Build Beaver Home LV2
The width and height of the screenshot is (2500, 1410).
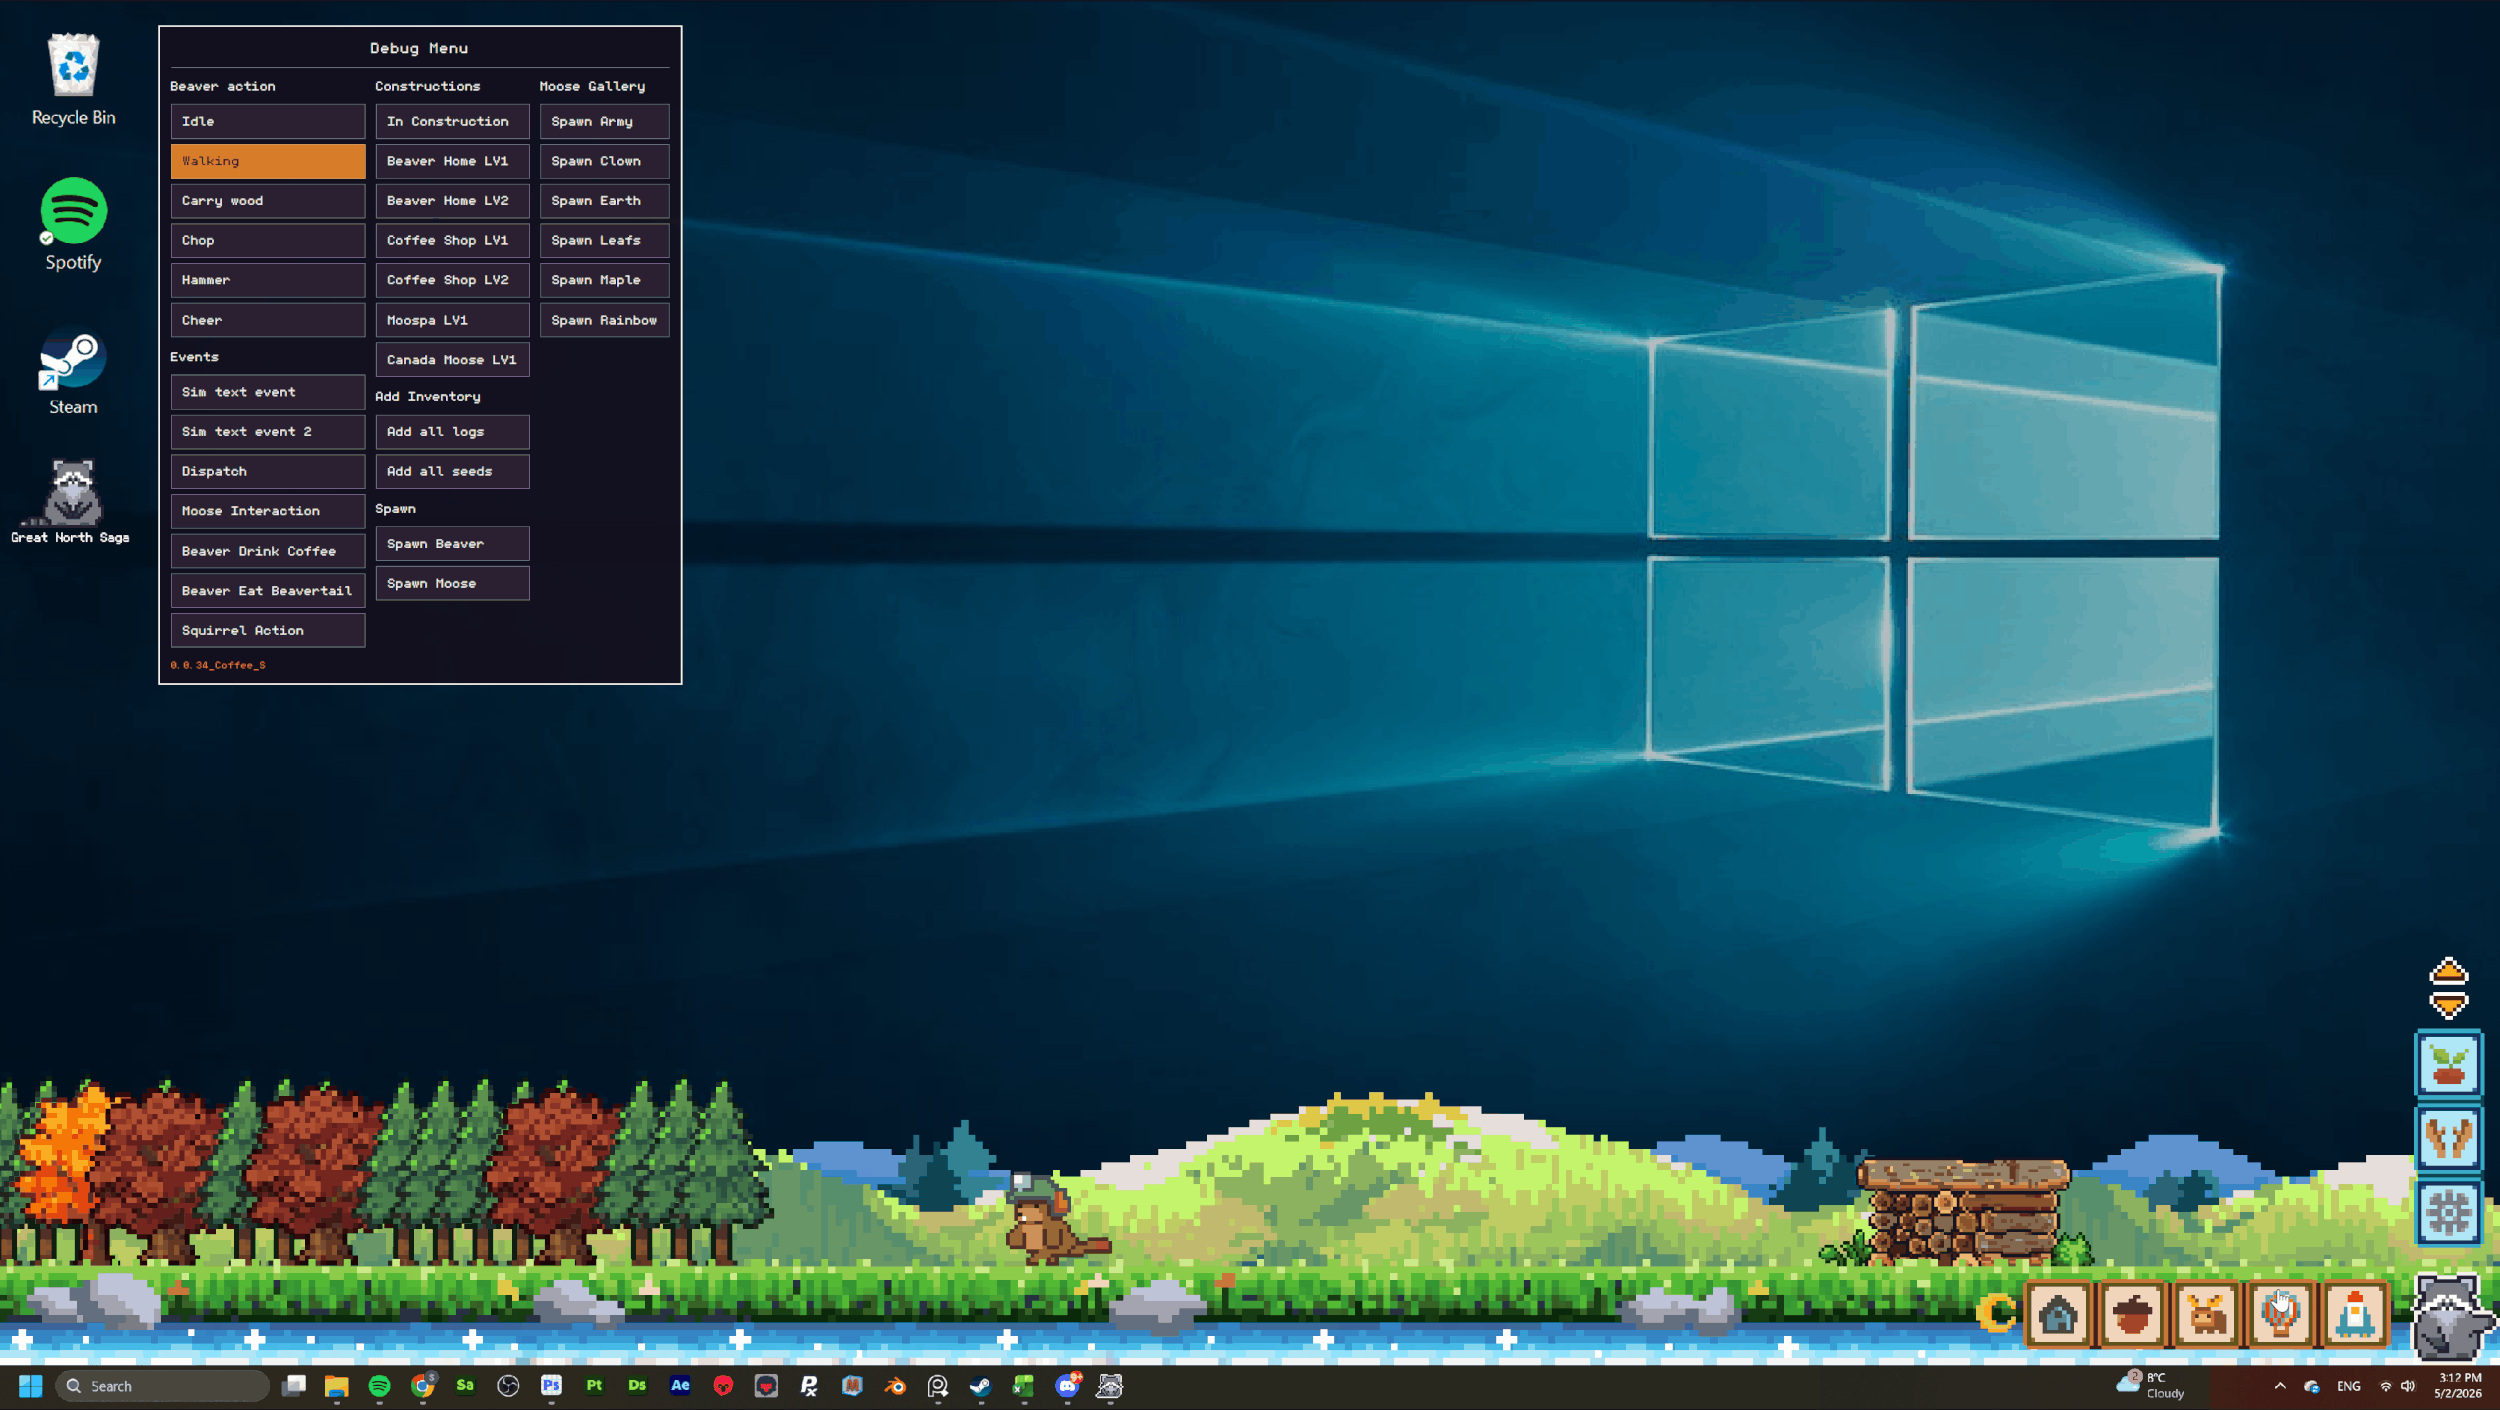coord(452,201)
